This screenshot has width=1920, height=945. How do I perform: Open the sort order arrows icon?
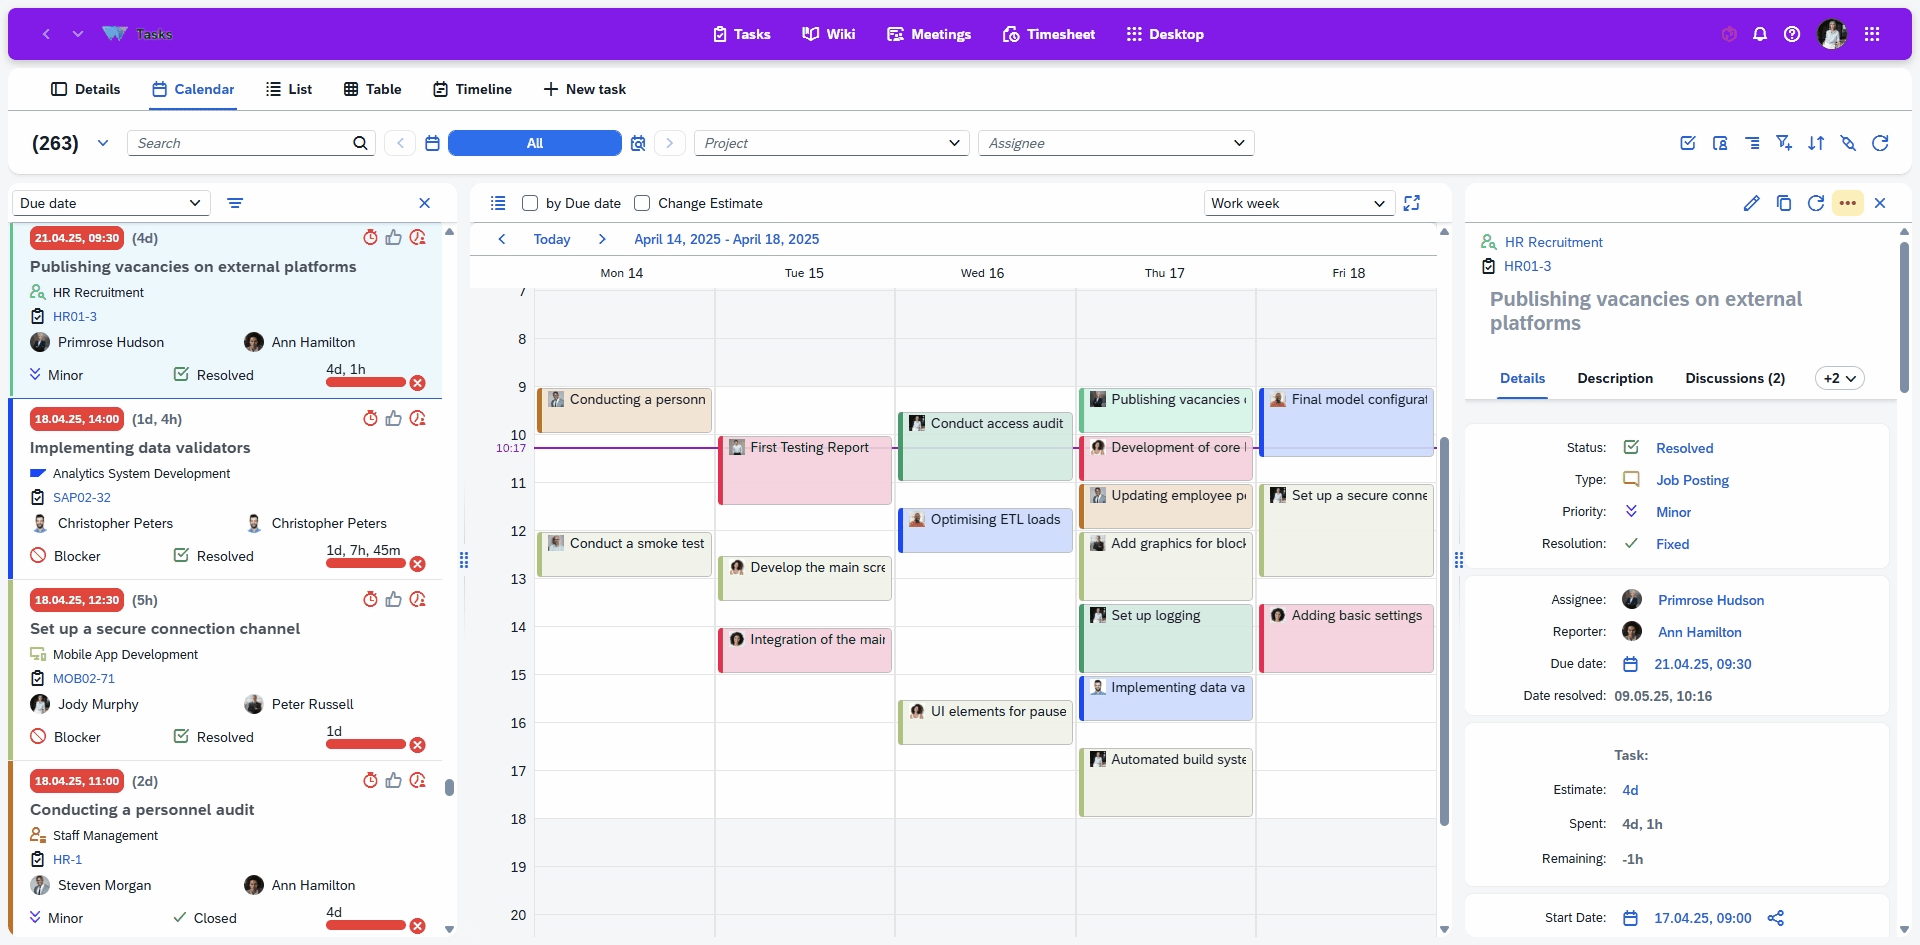1816,143
